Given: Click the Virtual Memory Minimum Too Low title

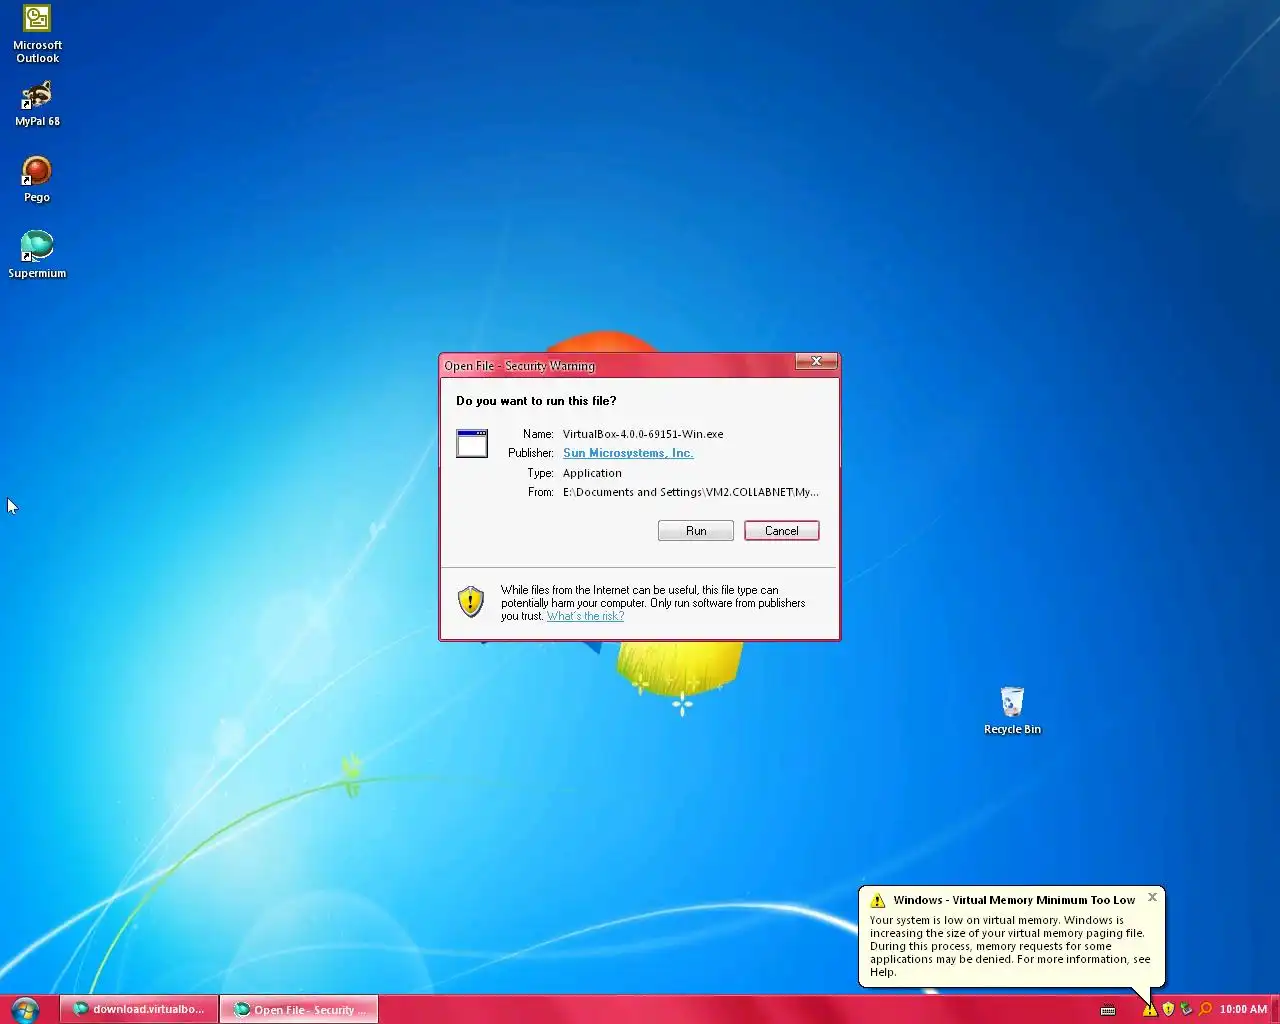Looking at the screenshot, I should 1014,900.
